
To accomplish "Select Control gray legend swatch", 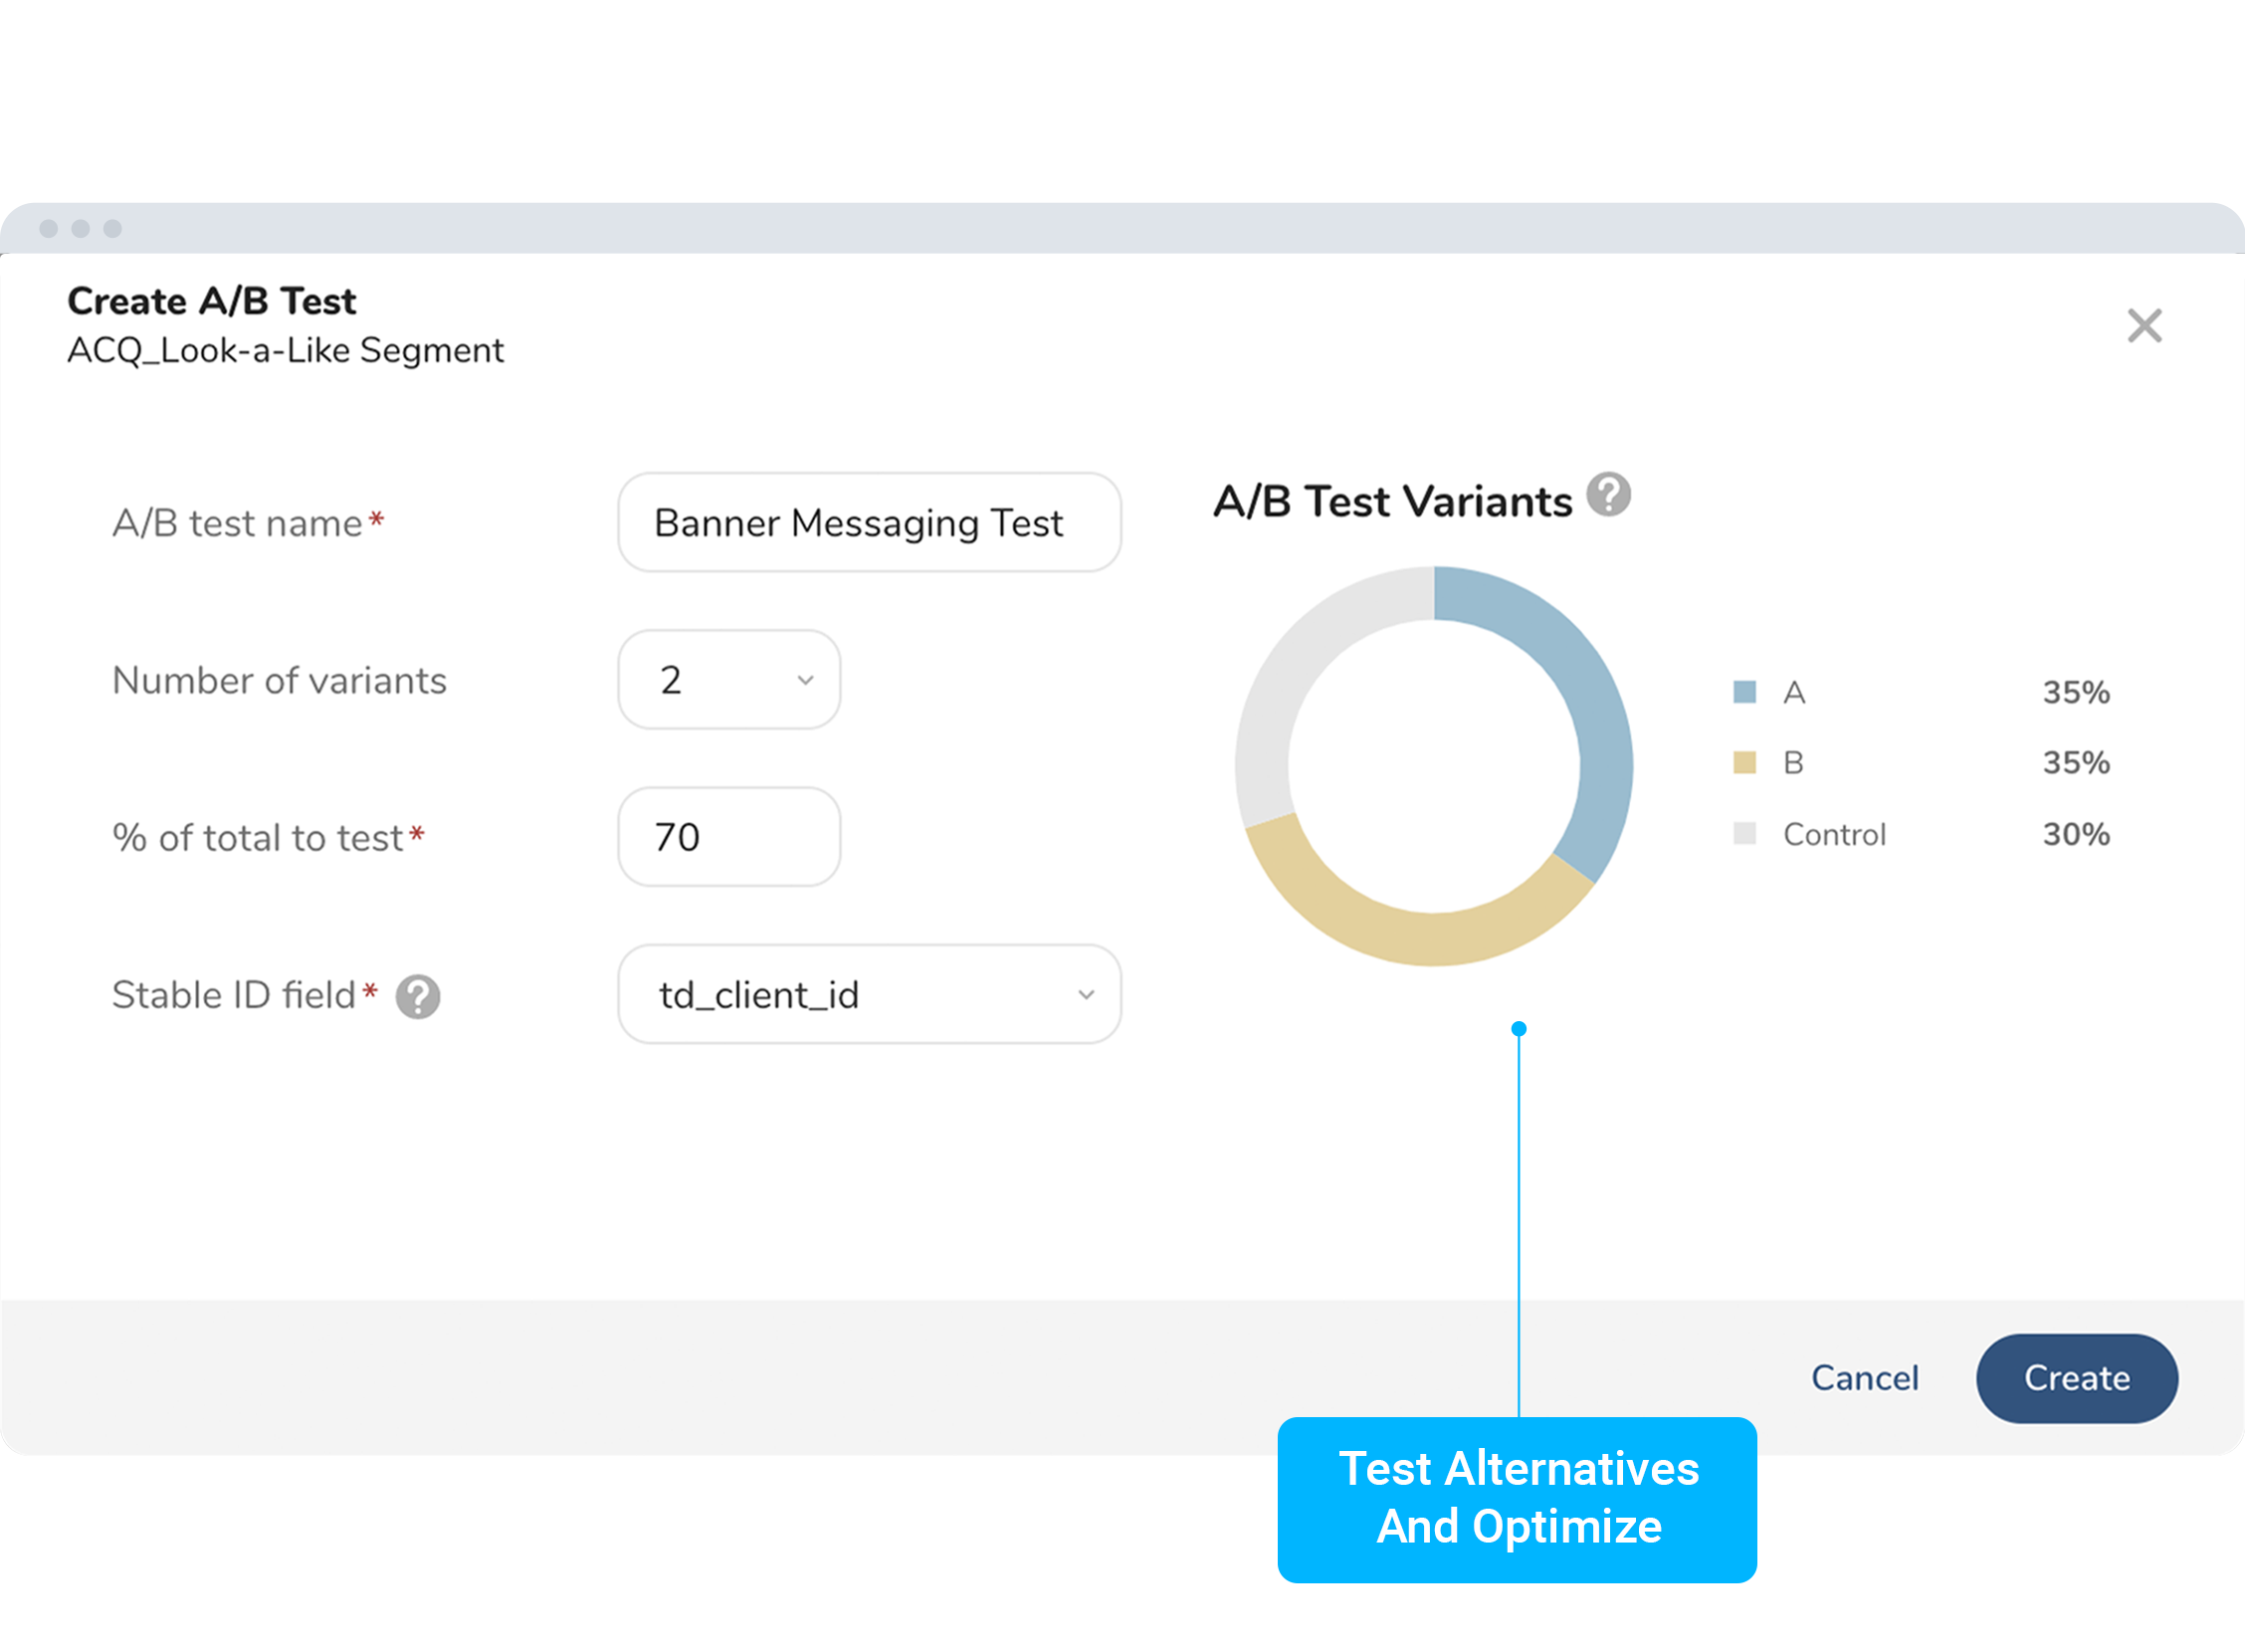I will tap(1745, 834).
